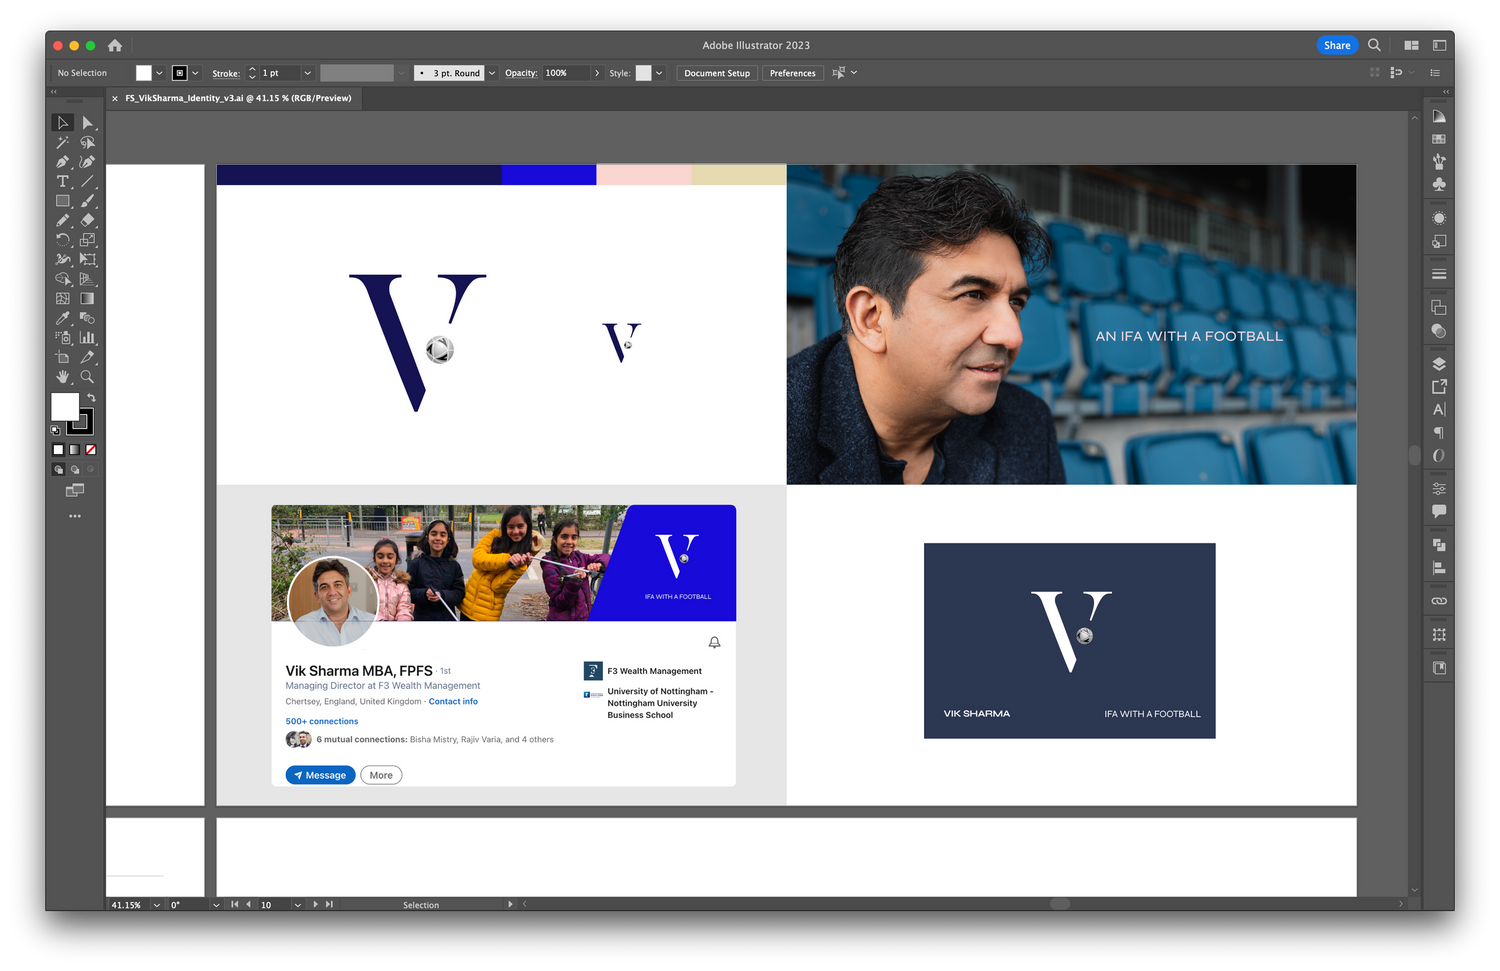This screenshot has width=1500, height=971.
Task: Select the Line Segment tool
Action: click(88, 182)
